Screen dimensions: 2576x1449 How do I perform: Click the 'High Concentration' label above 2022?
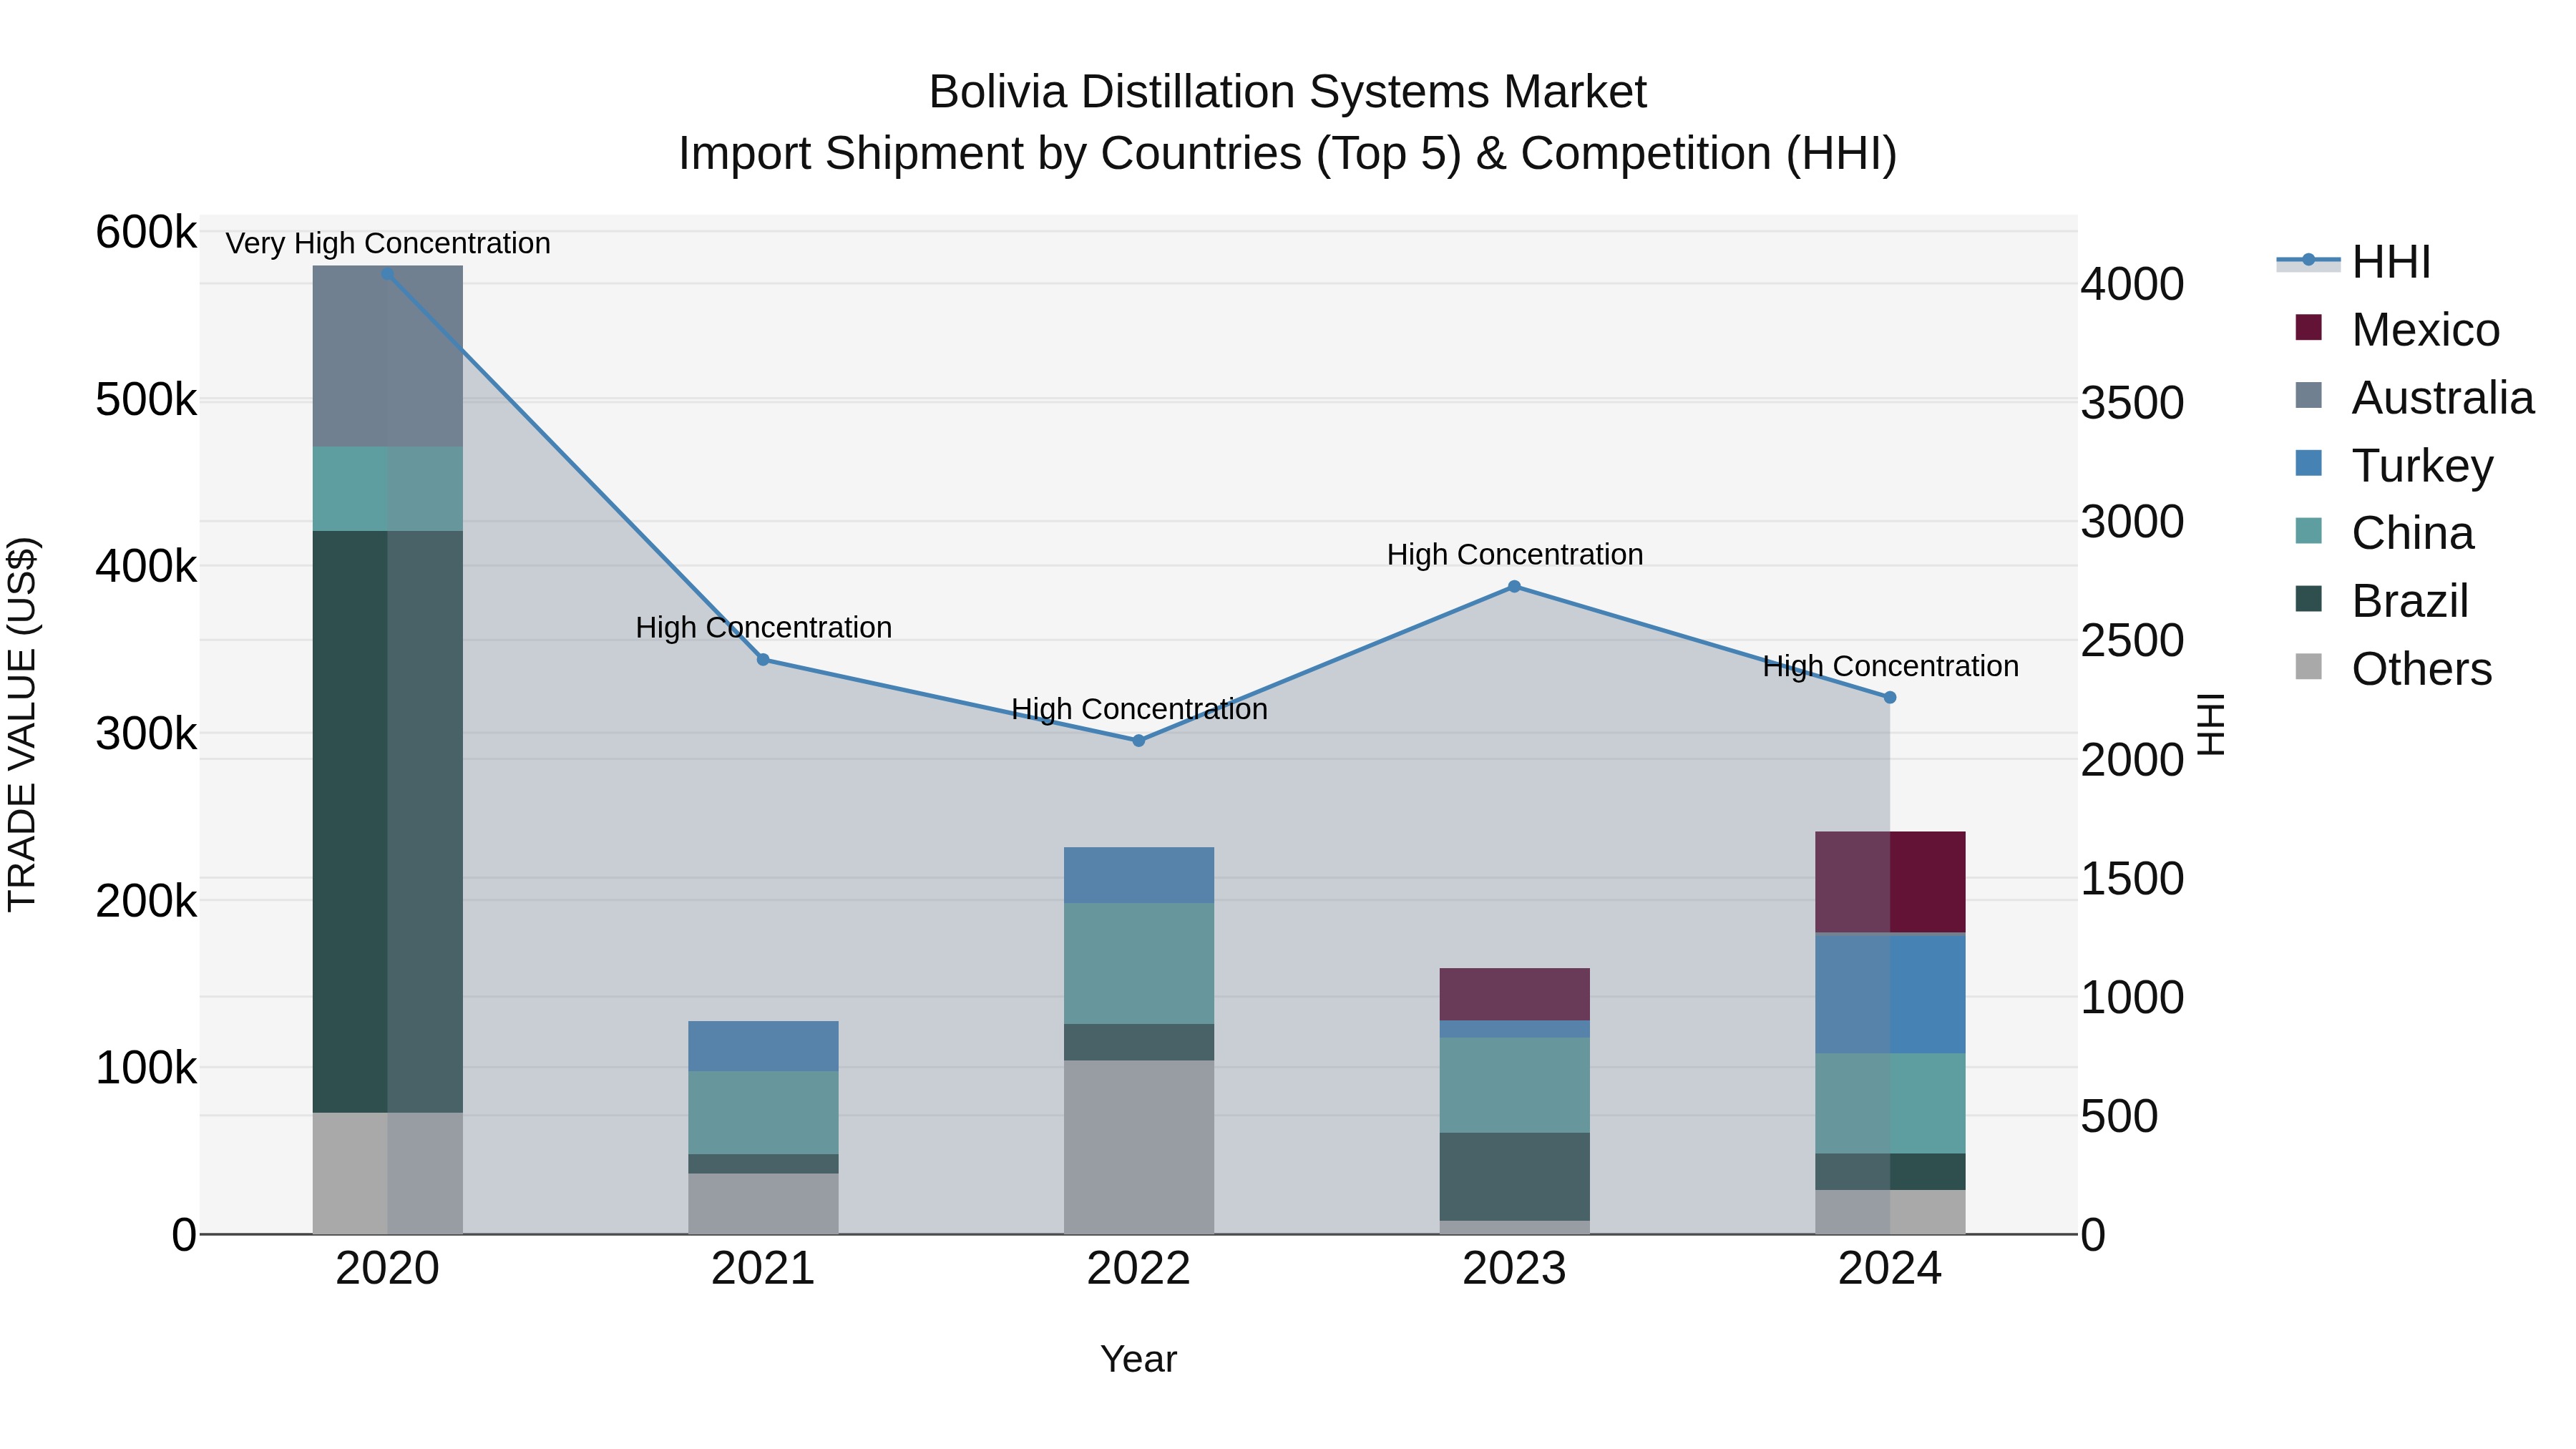tap(1139, 709)
